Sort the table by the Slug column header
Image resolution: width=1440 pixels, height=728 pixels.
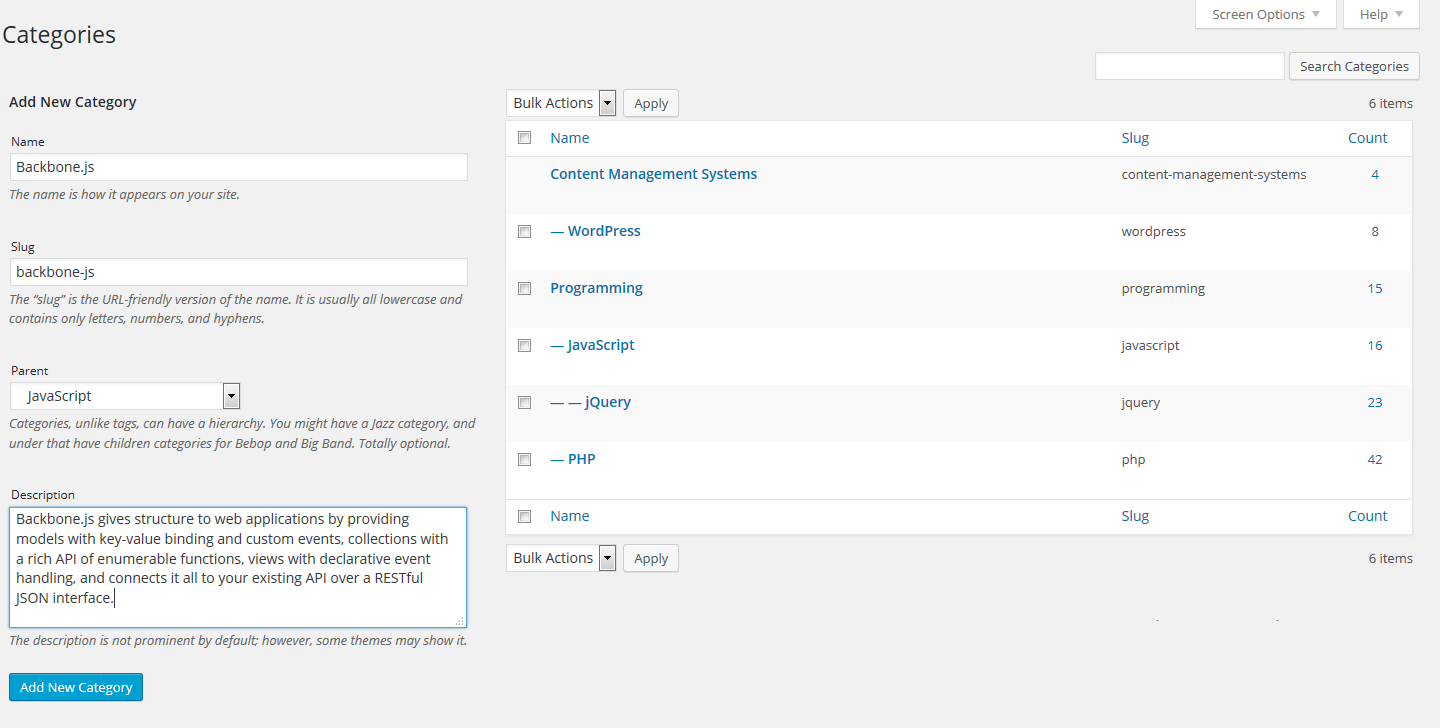pyautogui.click(x=1135, y=138)
